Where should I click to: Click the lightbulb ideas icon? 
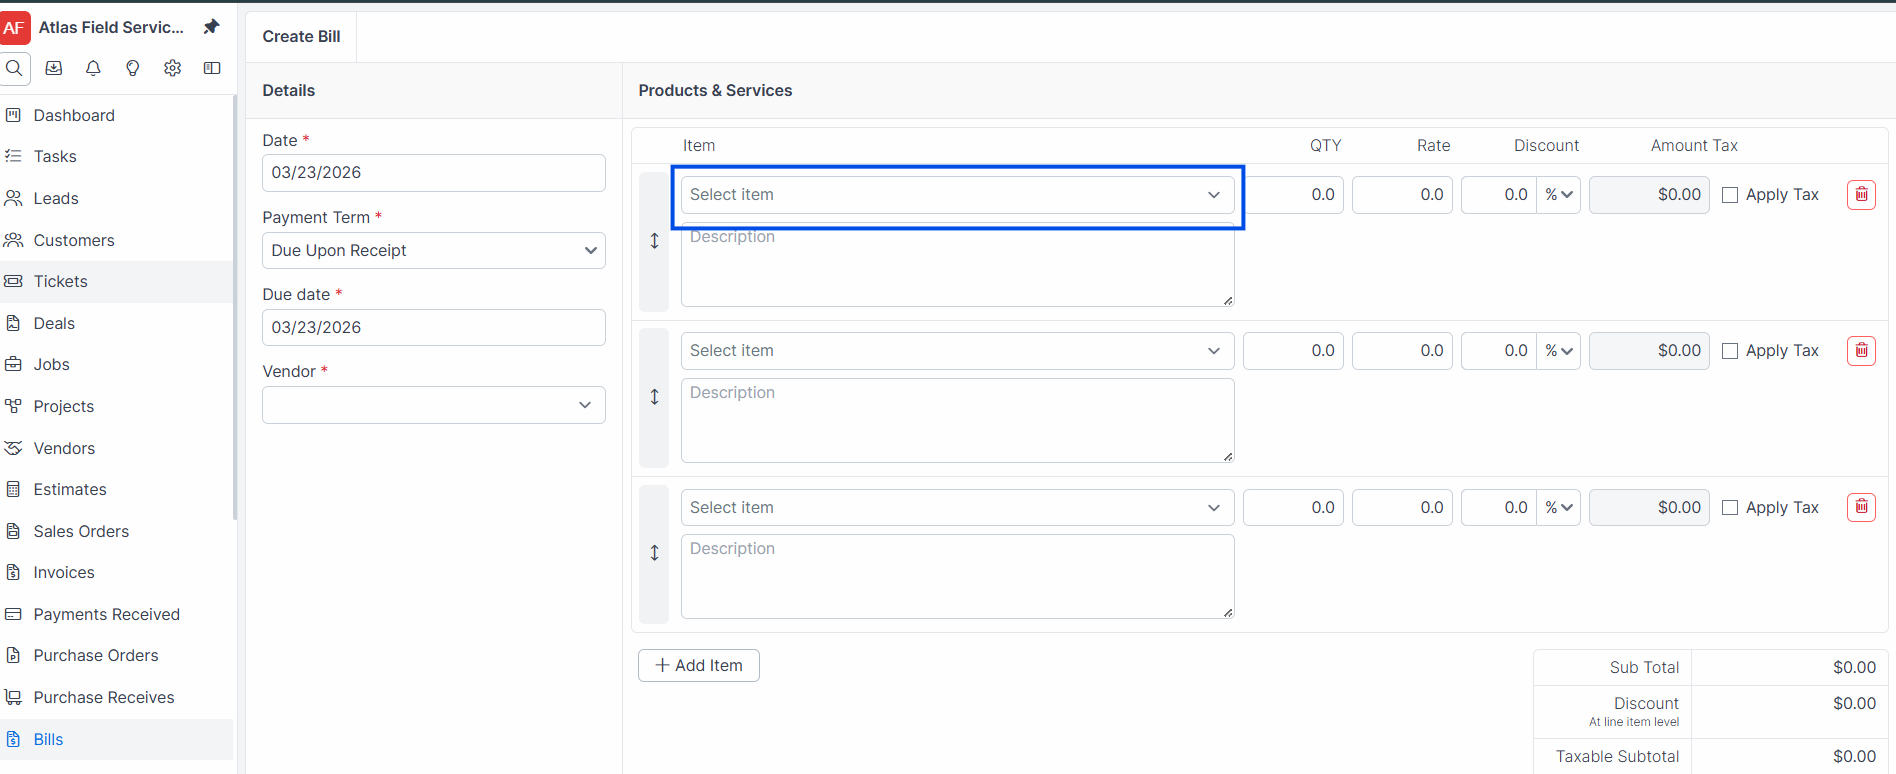132,68
